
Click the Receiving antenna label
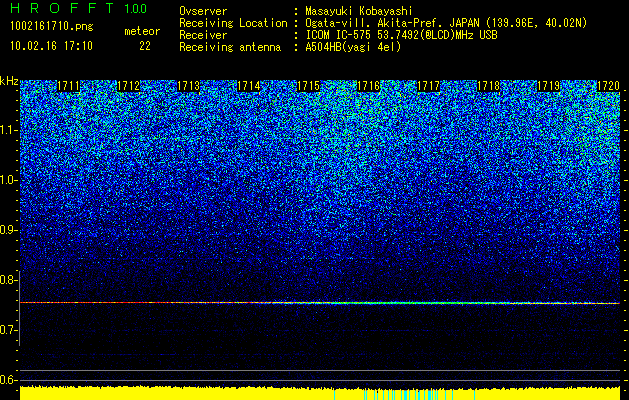[230, 47]
